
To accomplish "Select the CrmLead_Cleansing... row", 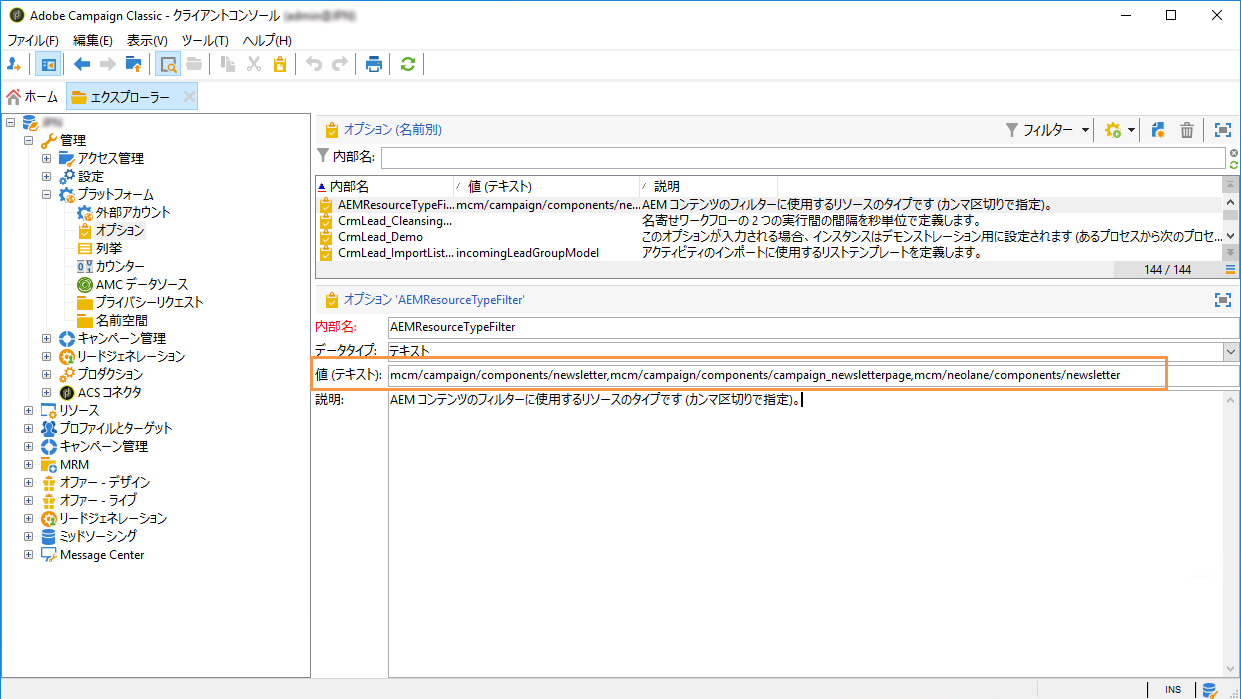I will (x=768, y=220).
